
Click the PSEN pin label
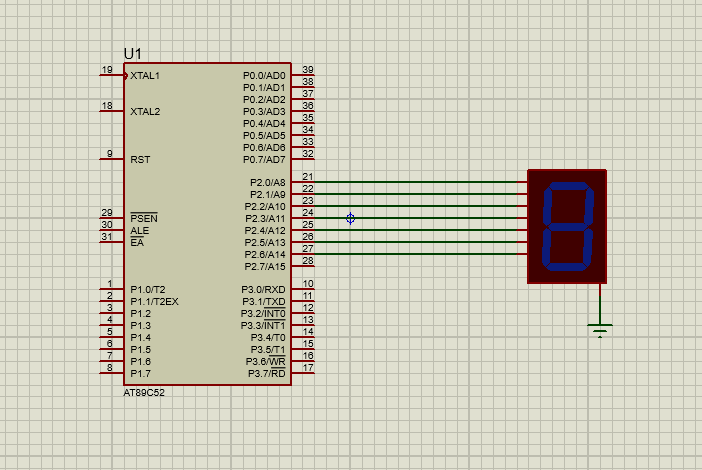point(144,218)
